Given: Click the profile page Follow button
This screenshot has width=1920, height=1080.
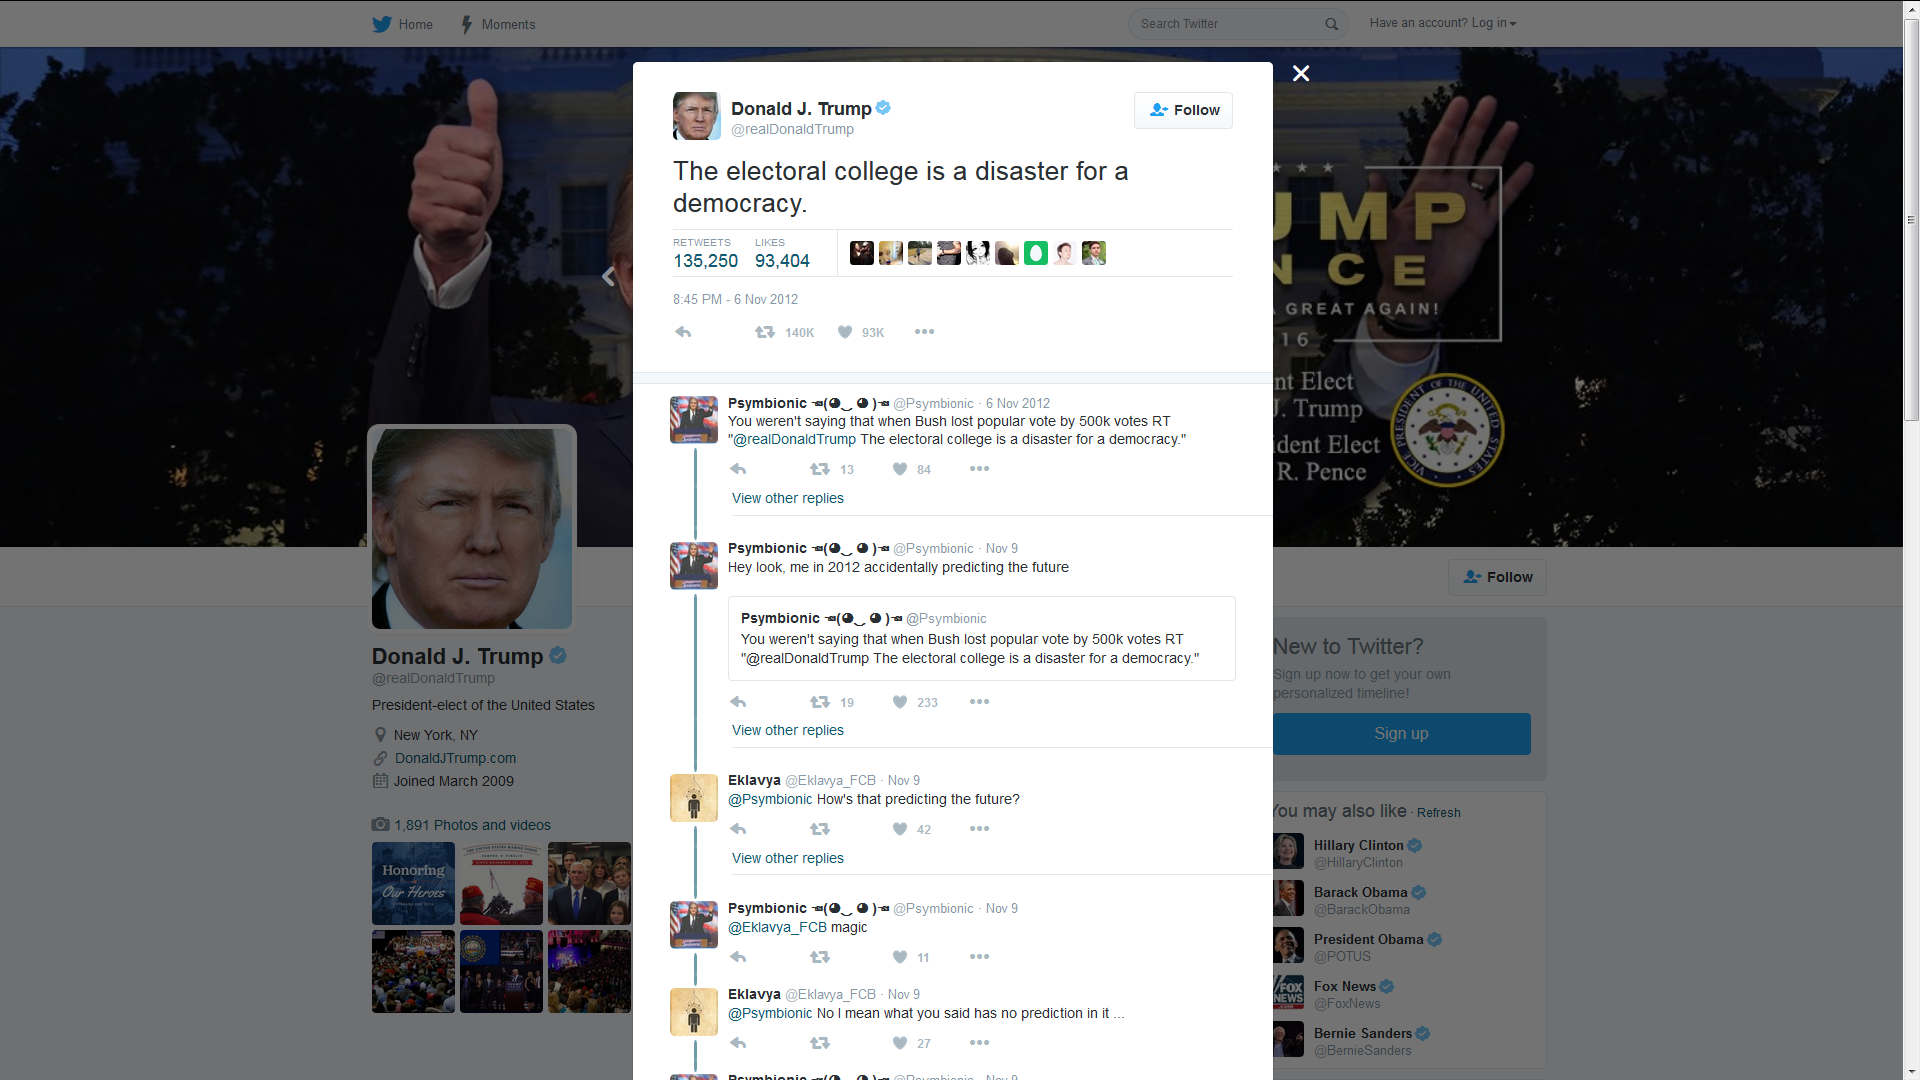Looking at the screenshot, I should (1497, 577).
